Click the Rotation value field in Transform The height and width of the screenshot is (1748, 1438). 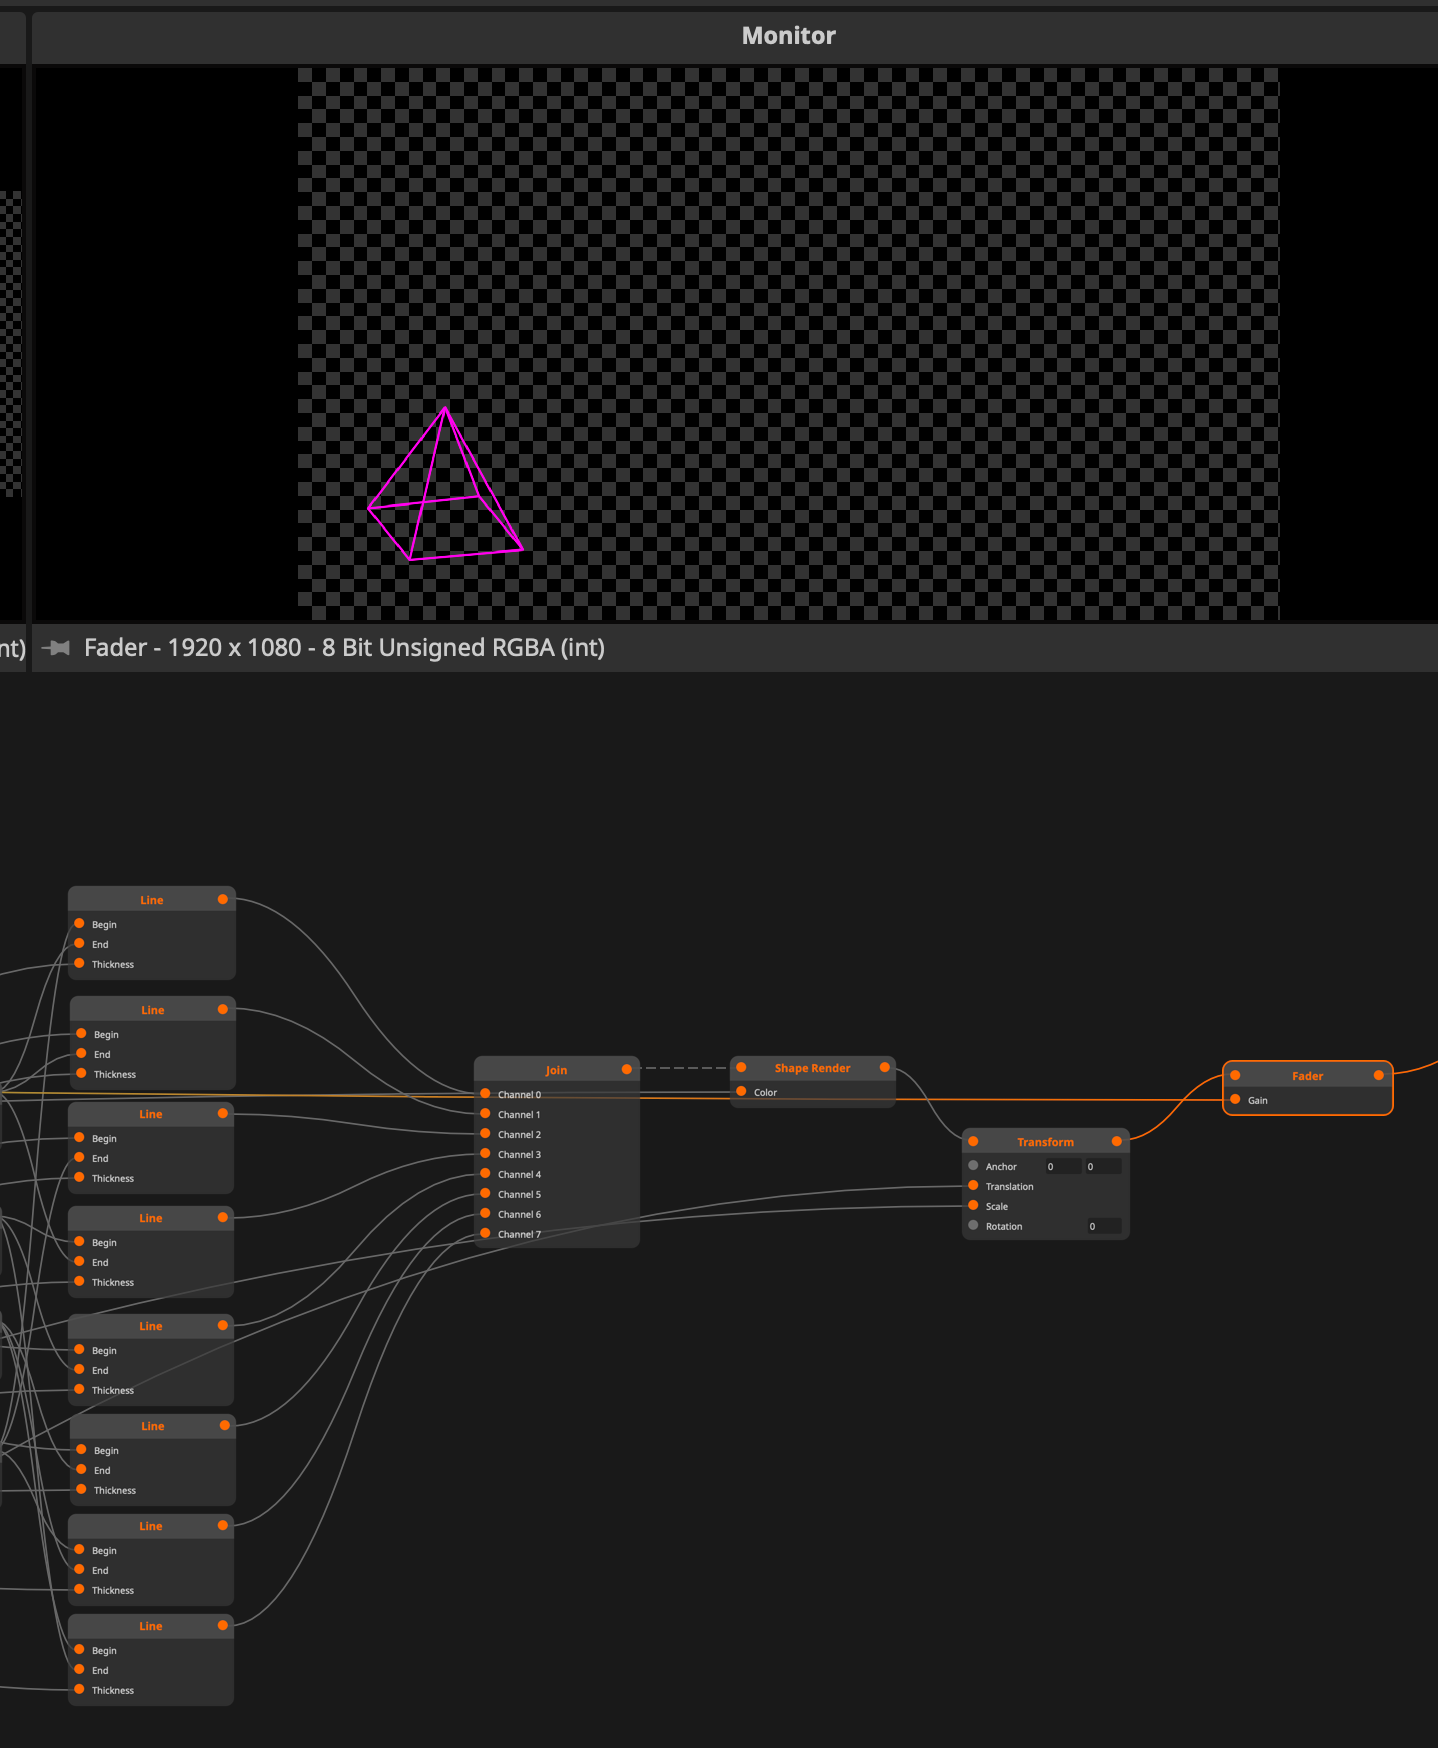tap(1103, 1226)
